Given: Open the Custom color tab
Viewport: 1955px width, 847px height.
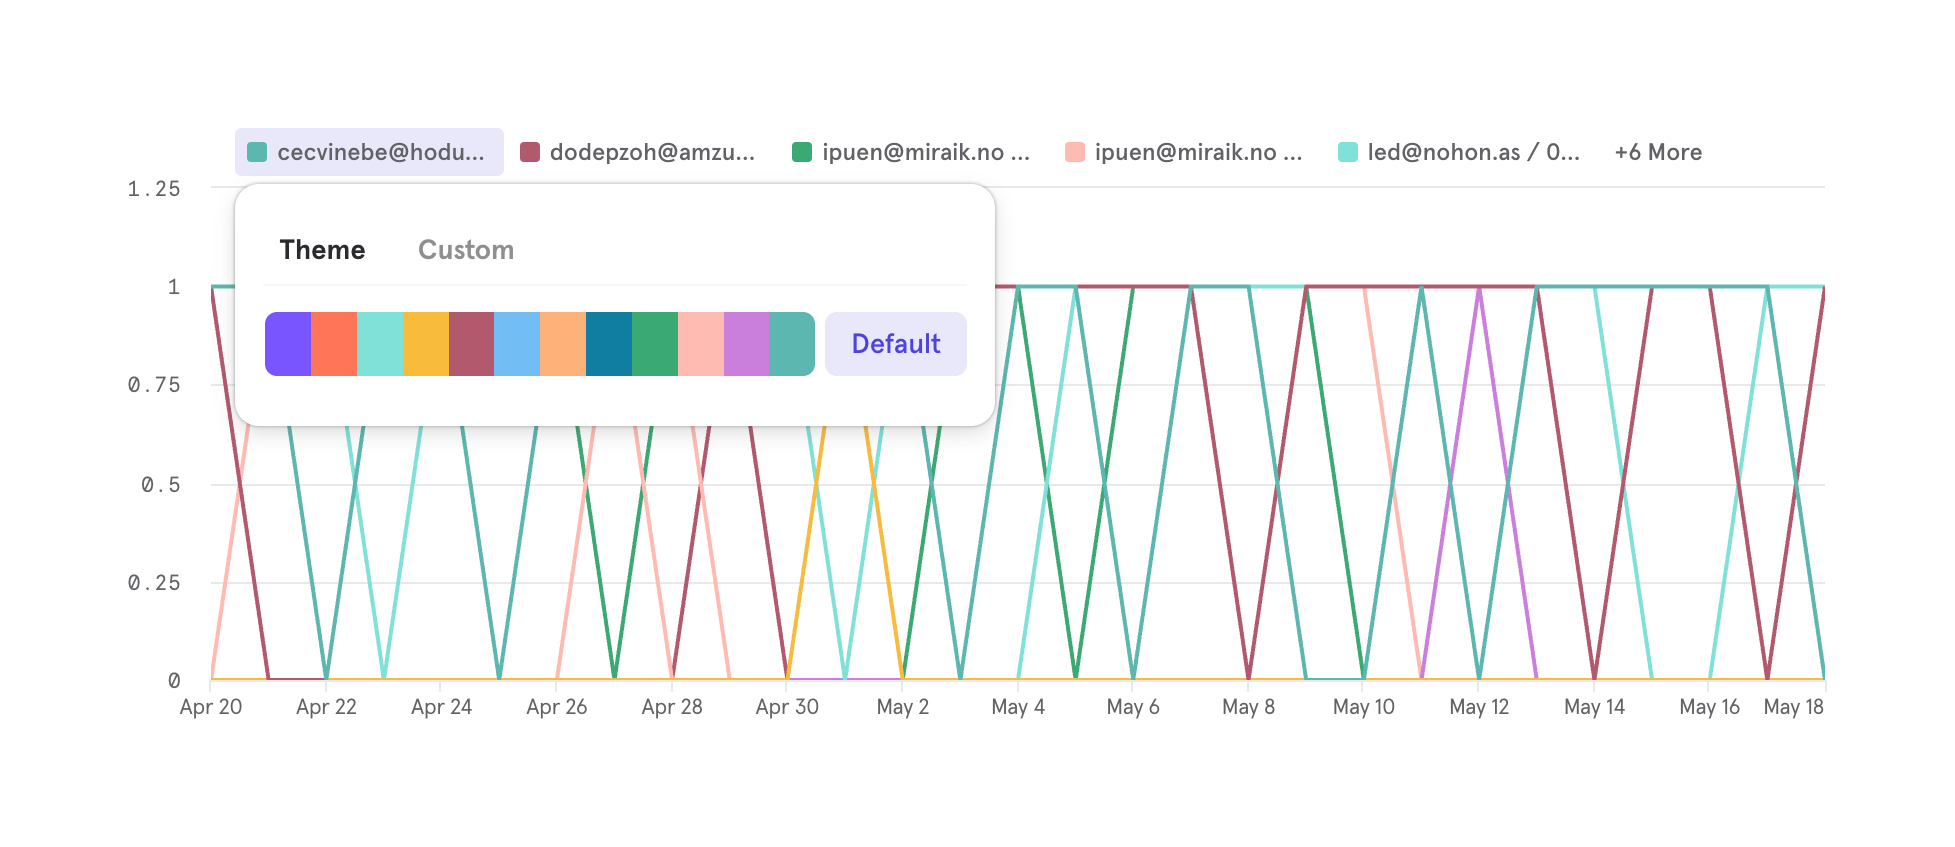Looking at the screenshot, I should coord(466,250).
